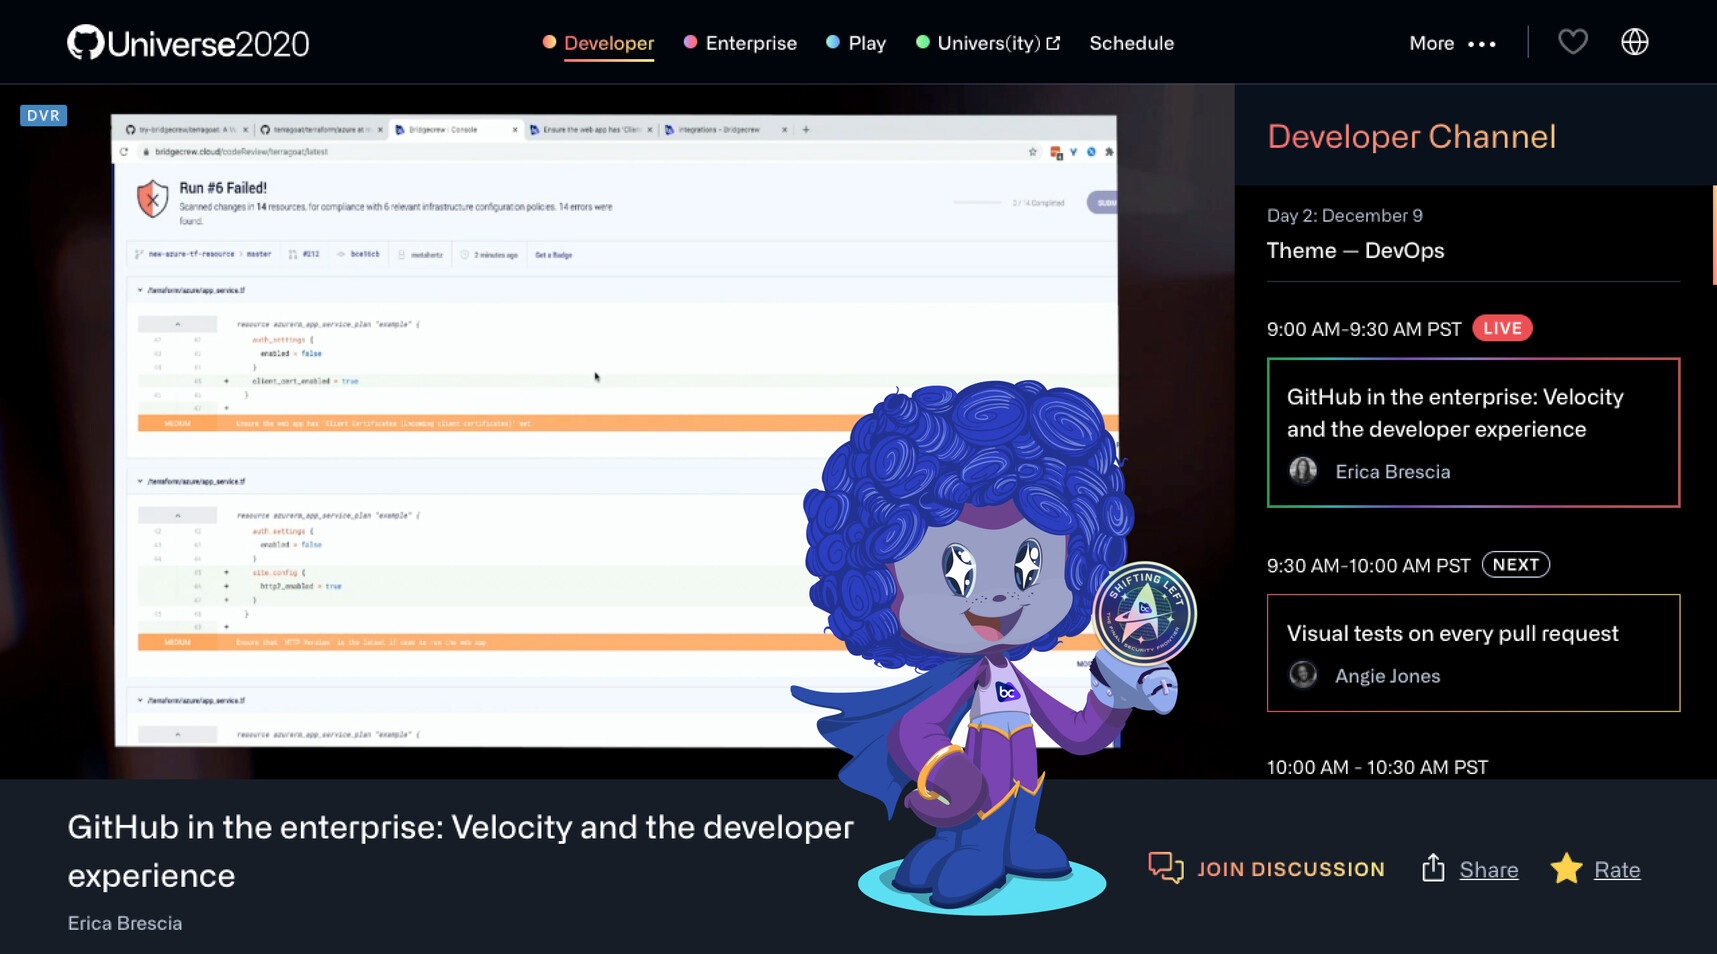Open the Univers(ity) external link
The width and height of the screenshot is (1717, 954).
click(x=997, y=43)
